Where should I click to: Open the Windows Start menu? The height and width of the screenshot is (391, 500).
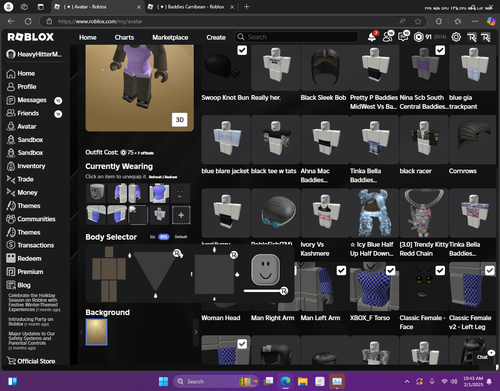163,381
